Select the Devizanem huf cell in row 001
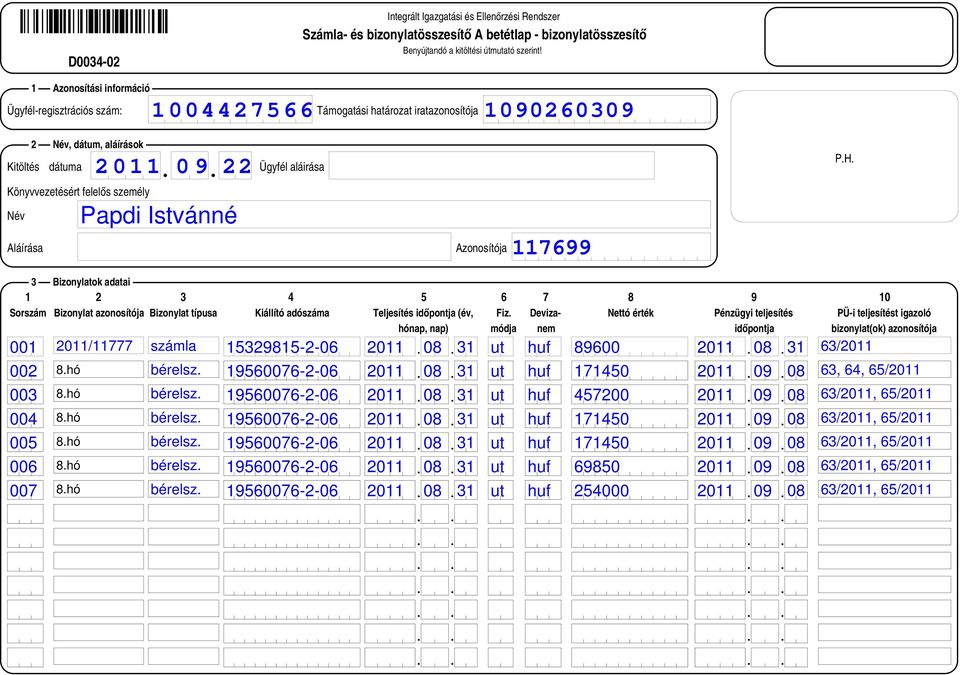 pyautogui.click(x=542, y=347)
